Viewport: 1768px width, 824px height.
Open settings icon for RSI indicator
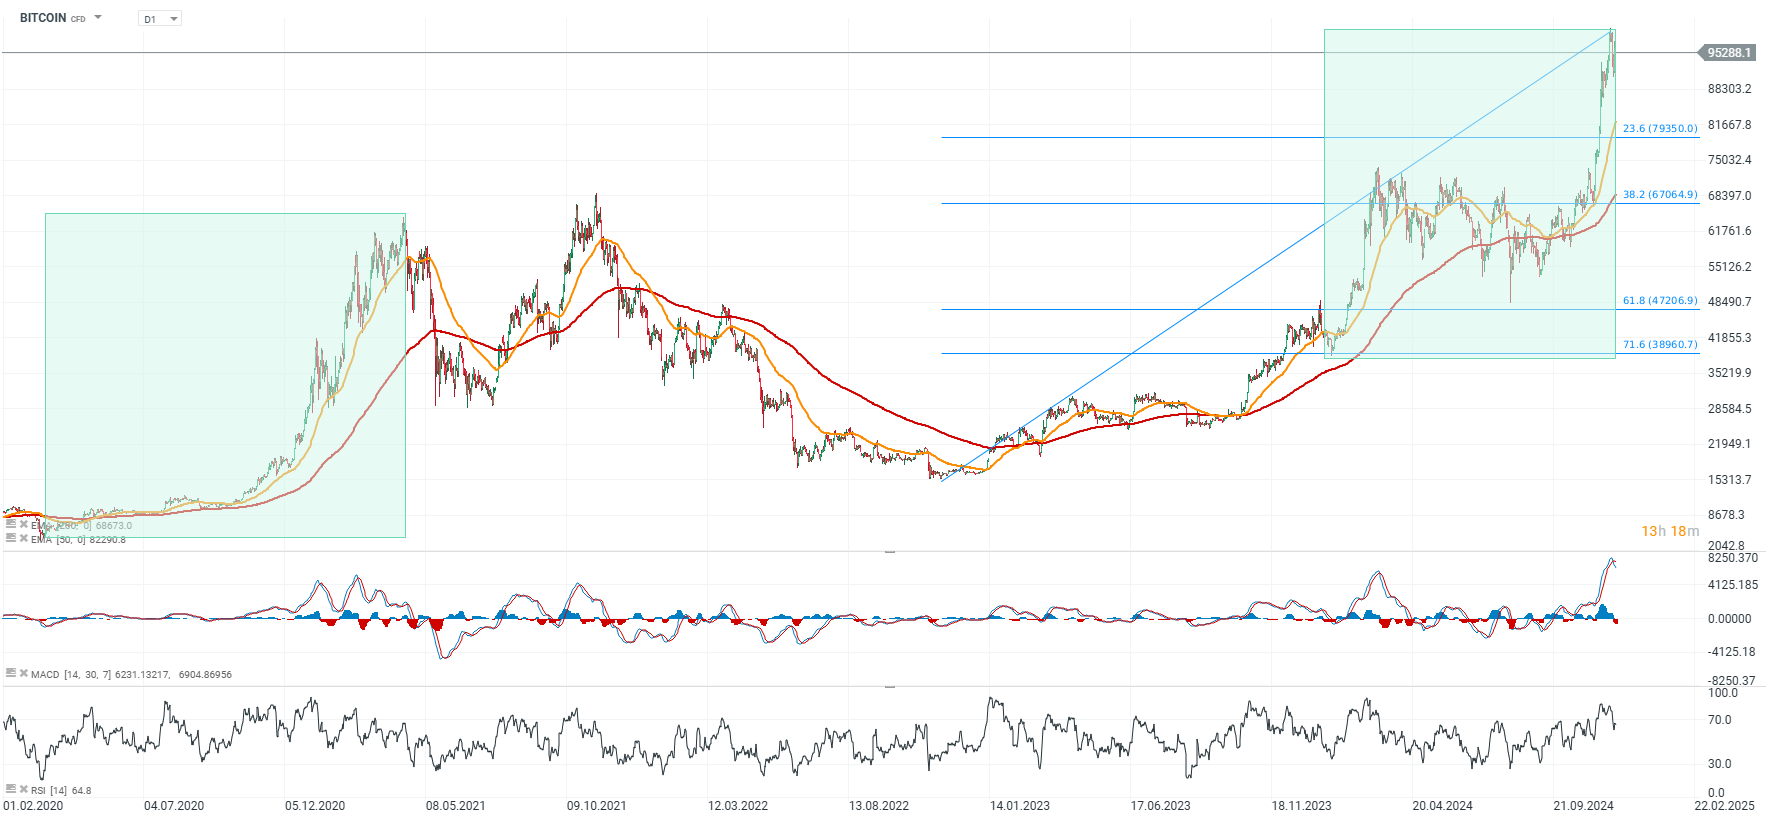pyautogui.click(x=11, y=789)
